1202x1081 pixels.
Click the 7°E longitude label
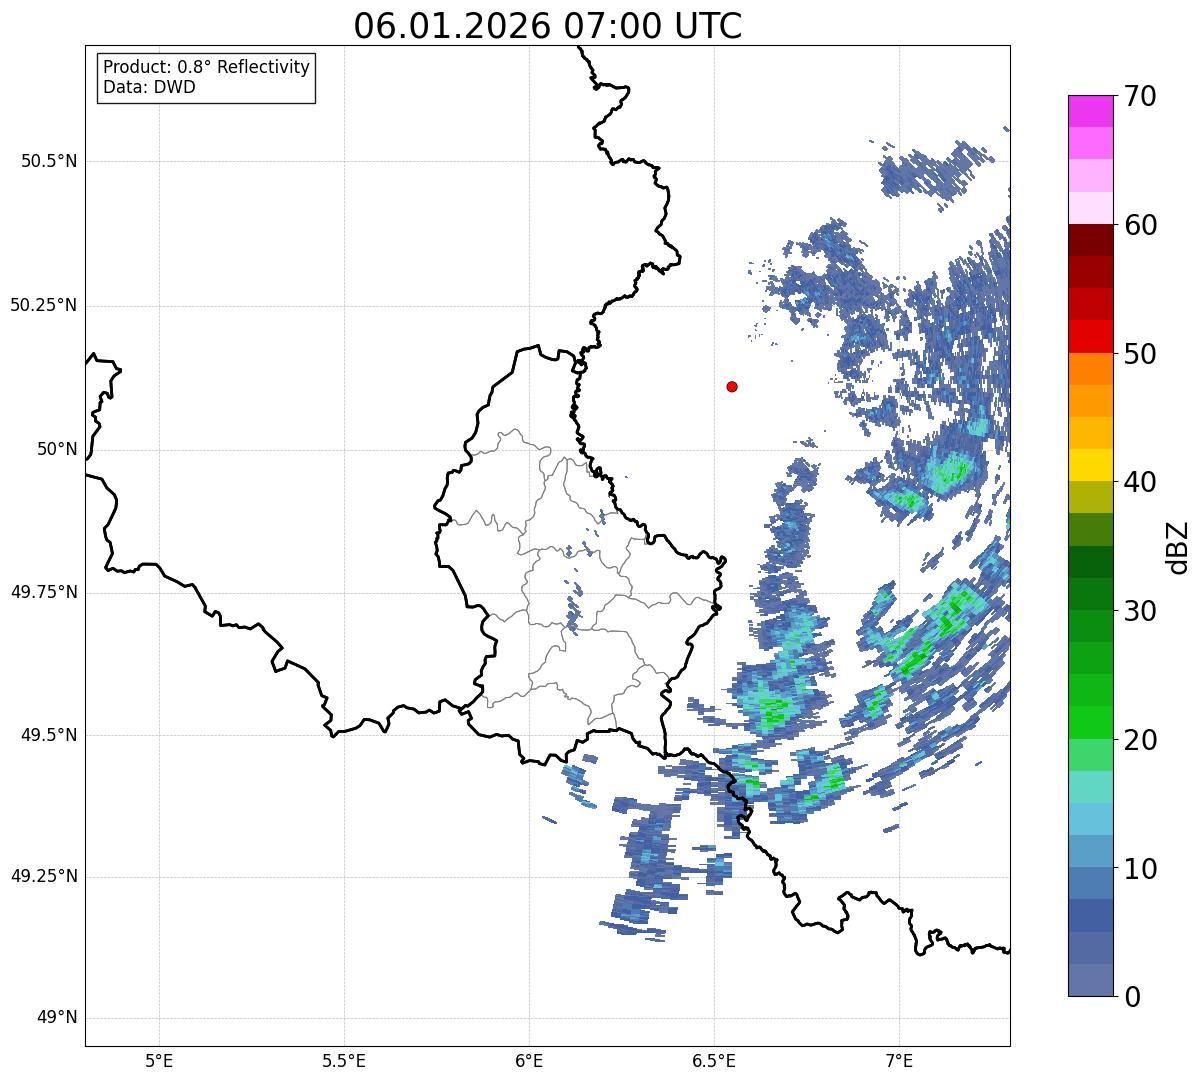(899, 1061)
